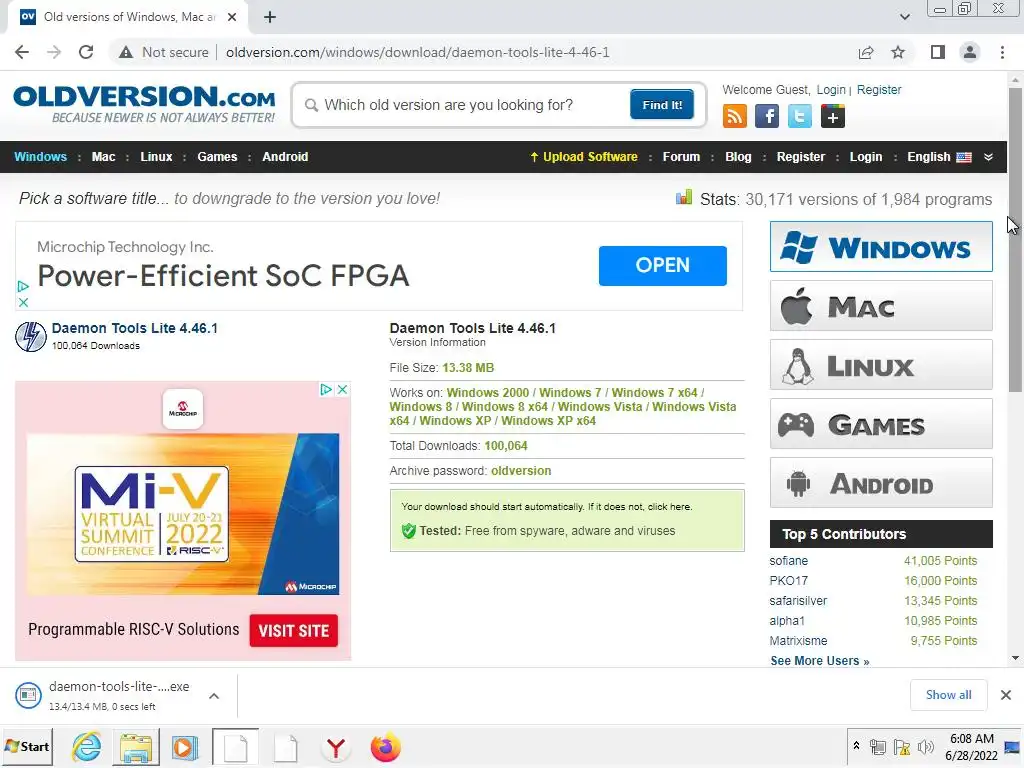The width and height of the screenshot is (1024, 768).
Task: Select Games in the navigation bar
Action: pos(217,157)
